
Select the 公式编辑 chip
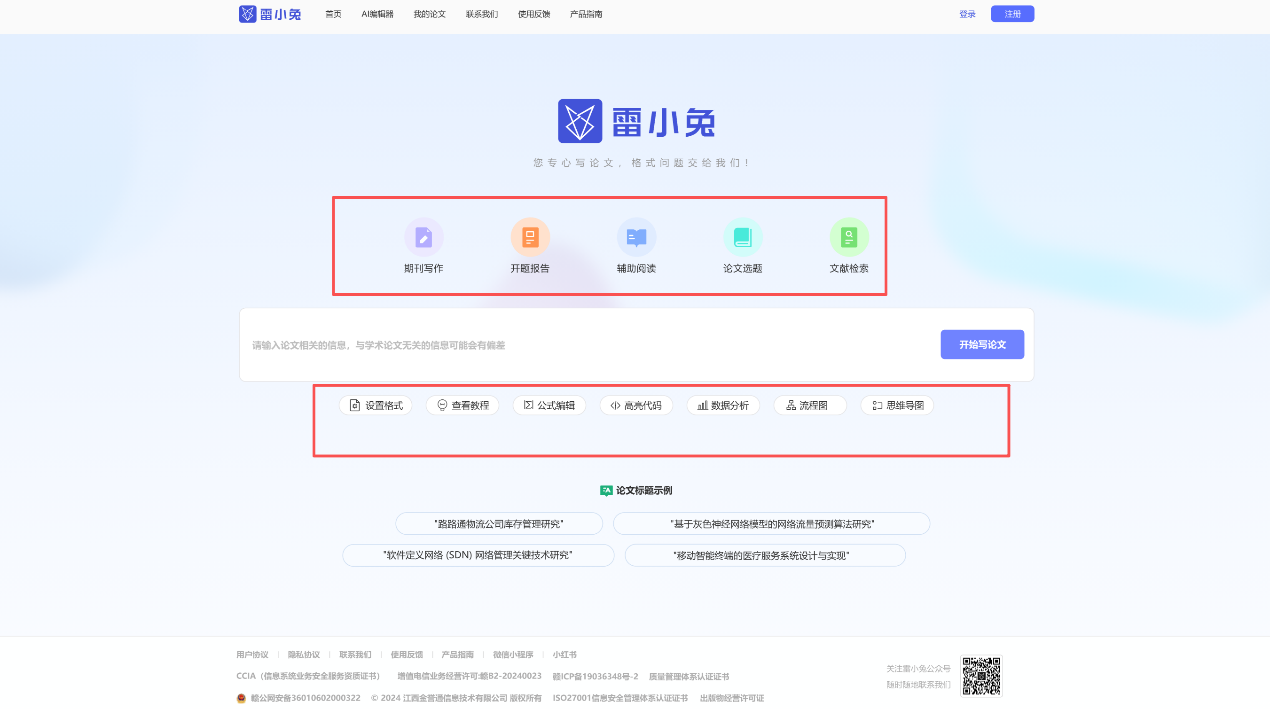[x=550, y=405]
